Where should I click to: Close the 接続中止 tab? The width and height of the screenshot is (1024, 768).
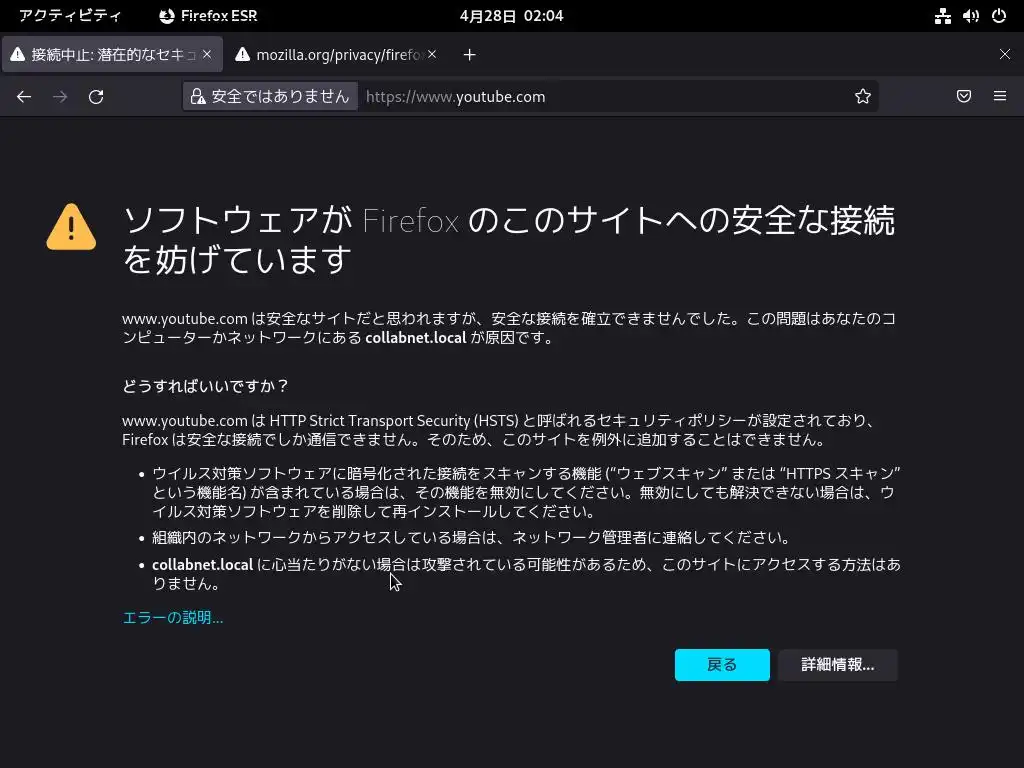[x=207, y=55]
